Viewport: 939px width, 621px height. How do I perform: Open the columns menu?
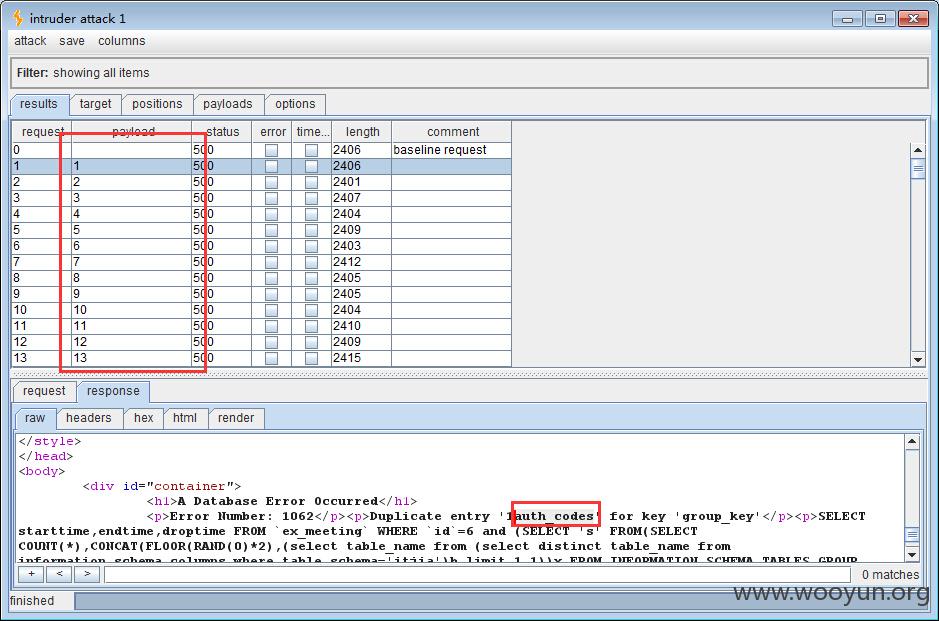[122, 41]
